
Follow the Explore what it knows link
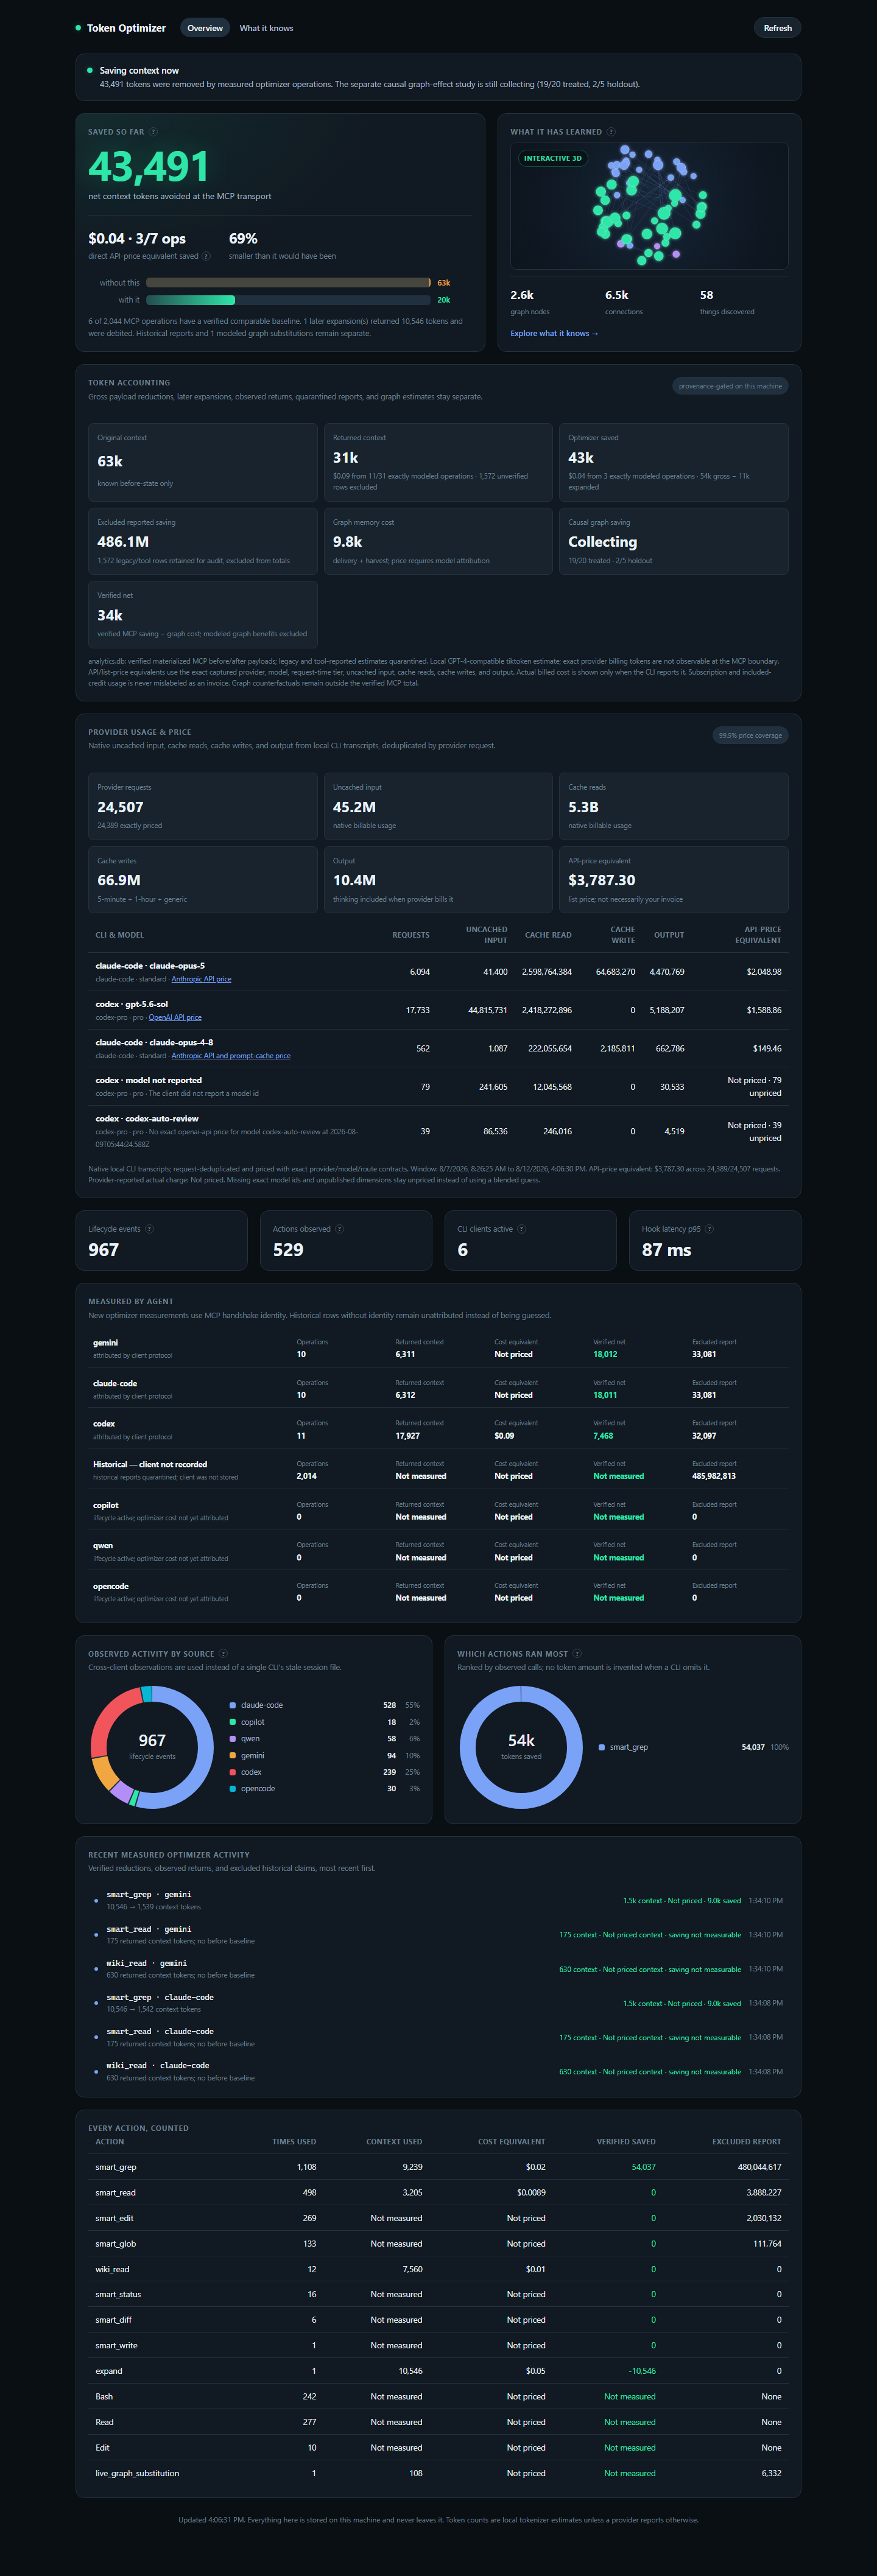tap(554, 333)
